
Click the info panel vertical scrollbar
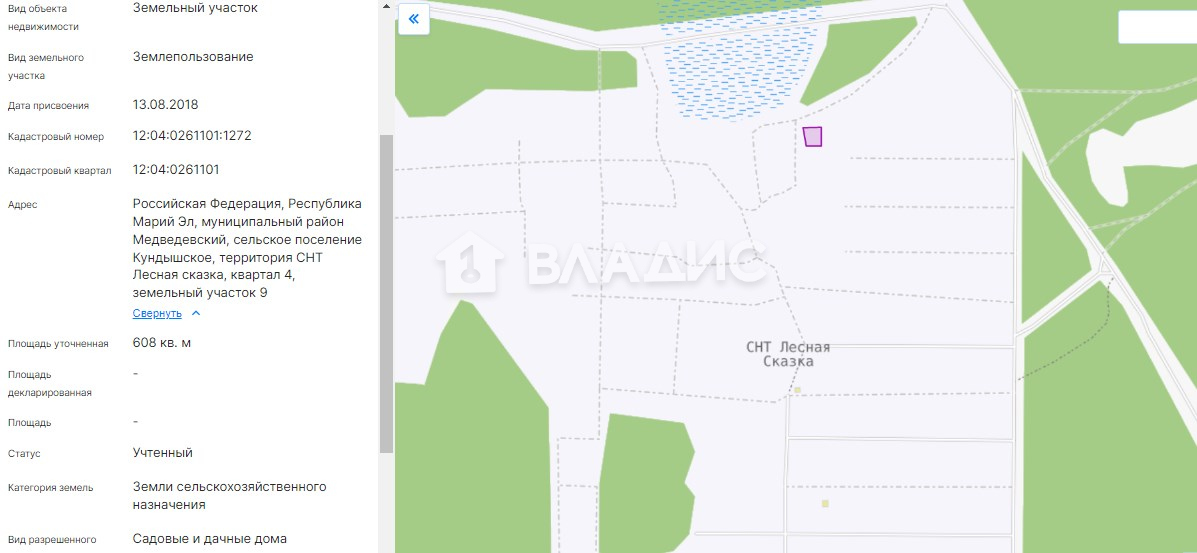pos(386,294)
